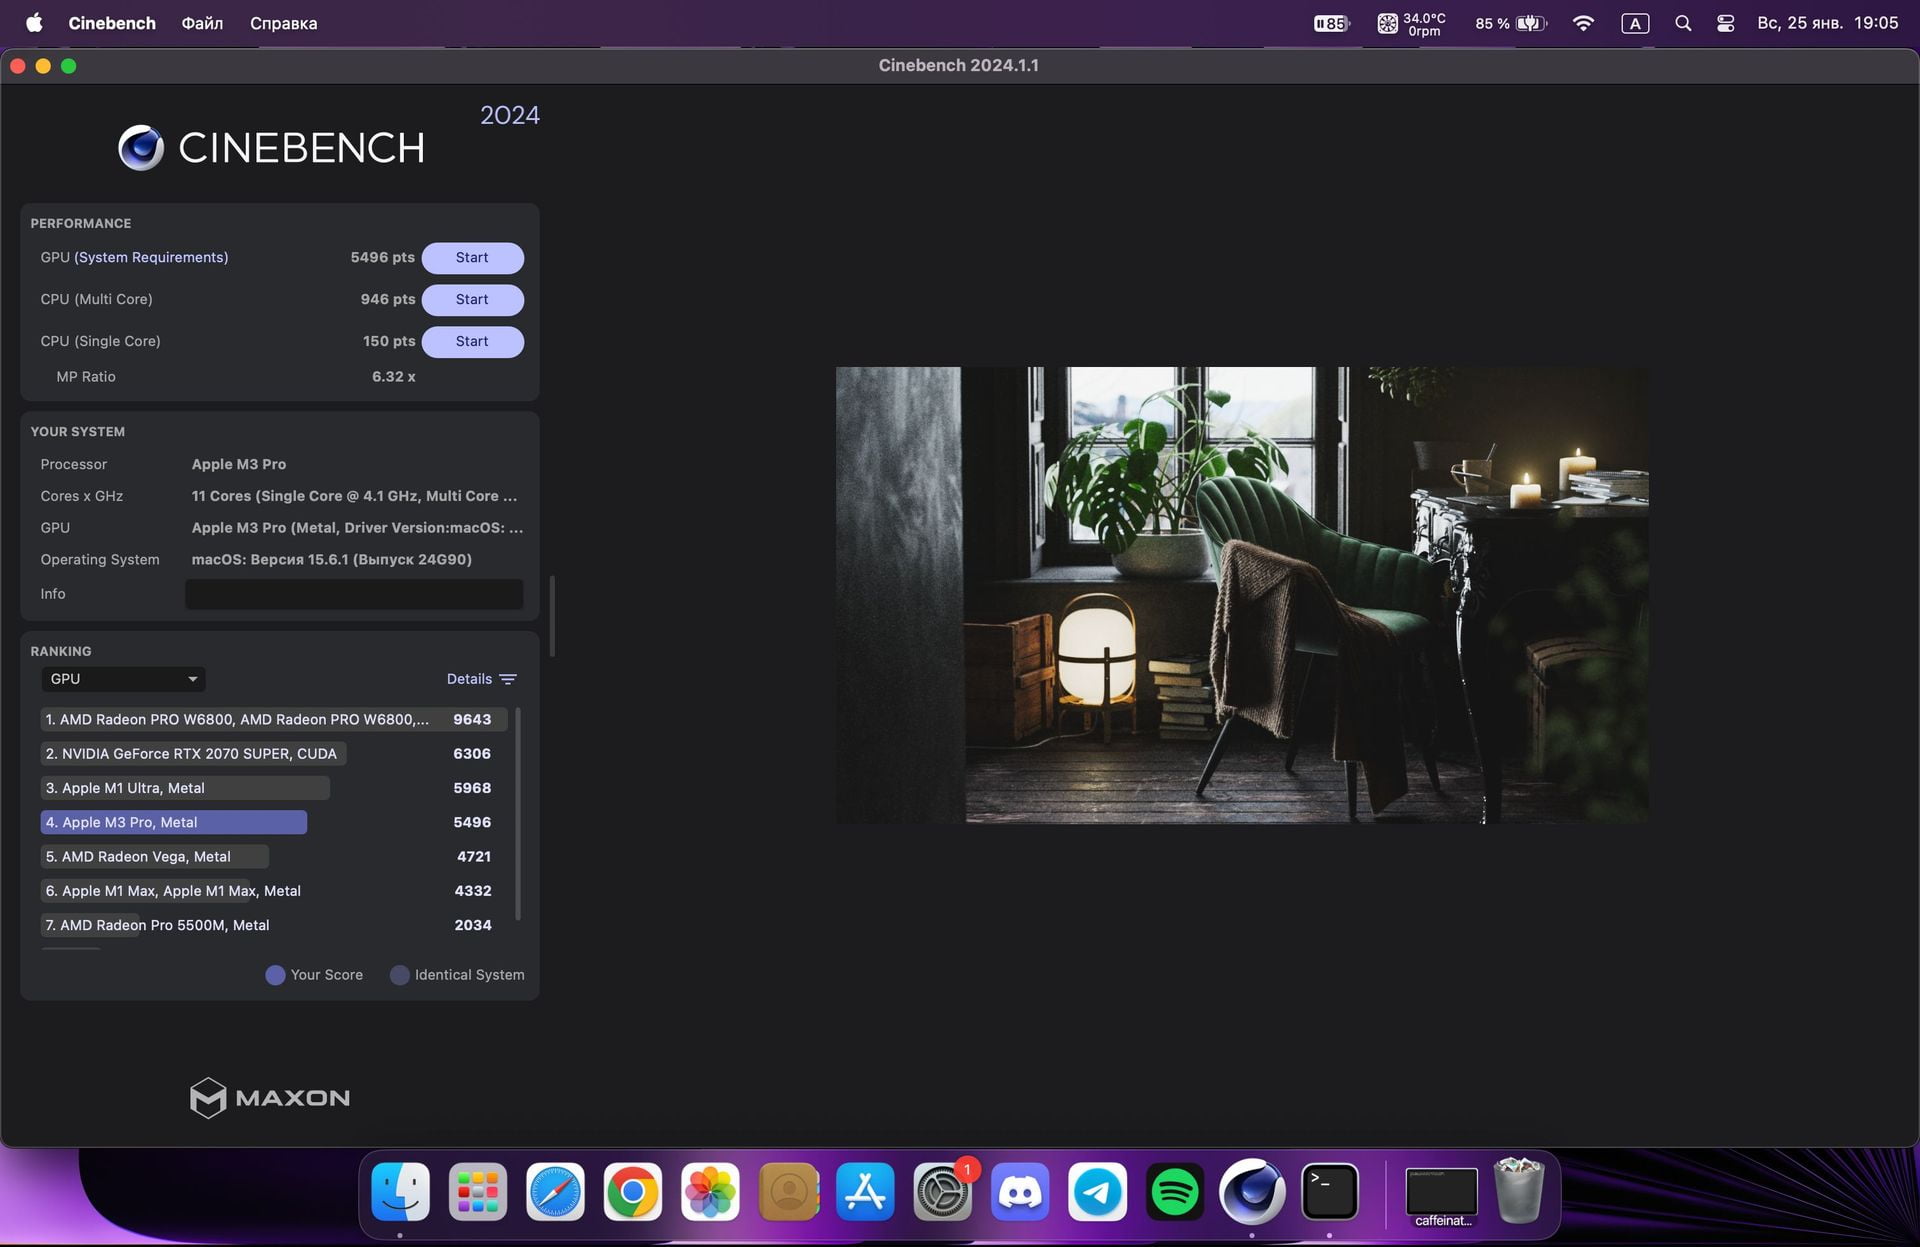Screen dimensions: 1920x1247
Task: Click the MP Ratio 6.32 x value
Action: (x=393, y=377)
